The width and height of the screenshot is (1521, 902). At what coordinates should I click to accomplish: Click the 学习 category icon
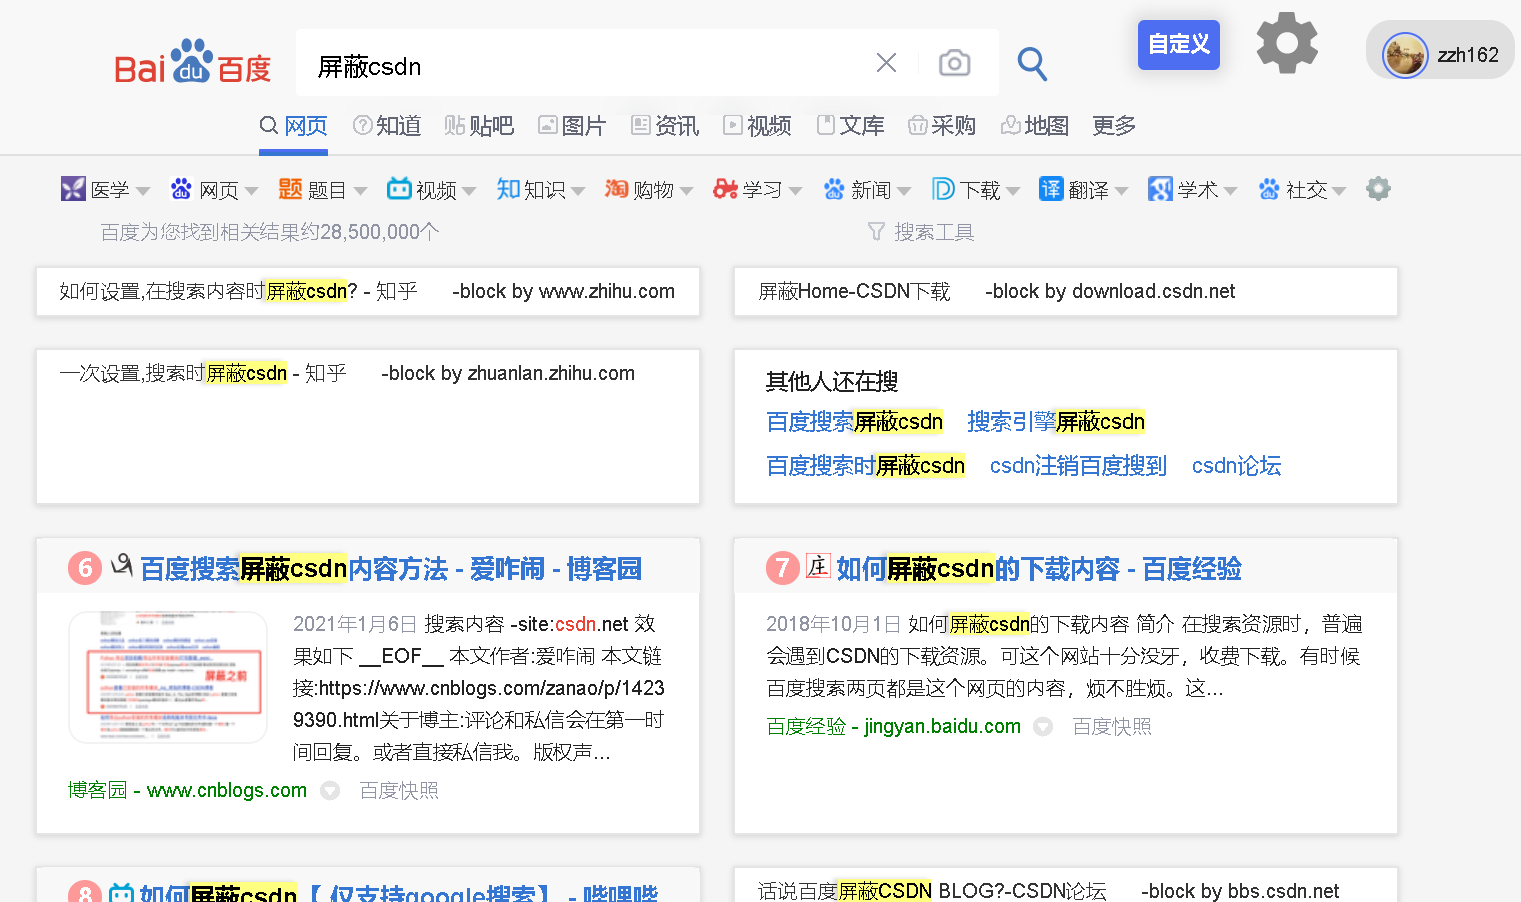(x=725, y=189)
